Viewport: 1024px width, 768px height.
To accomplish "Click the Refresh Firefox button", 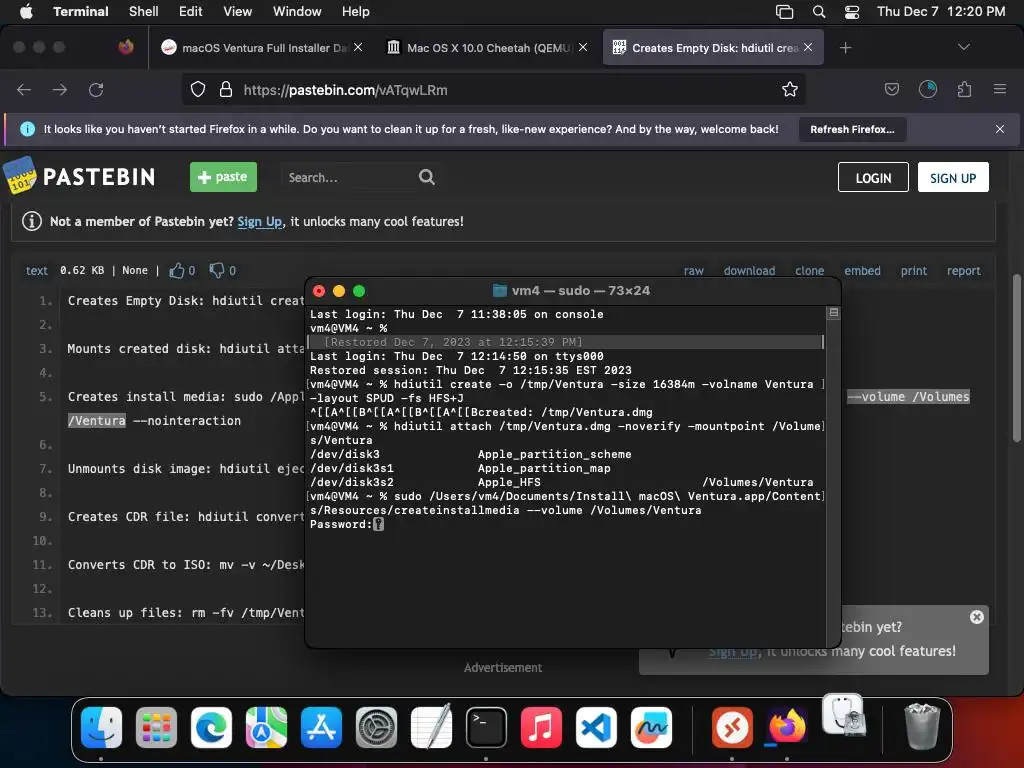I will coord(852,129).
